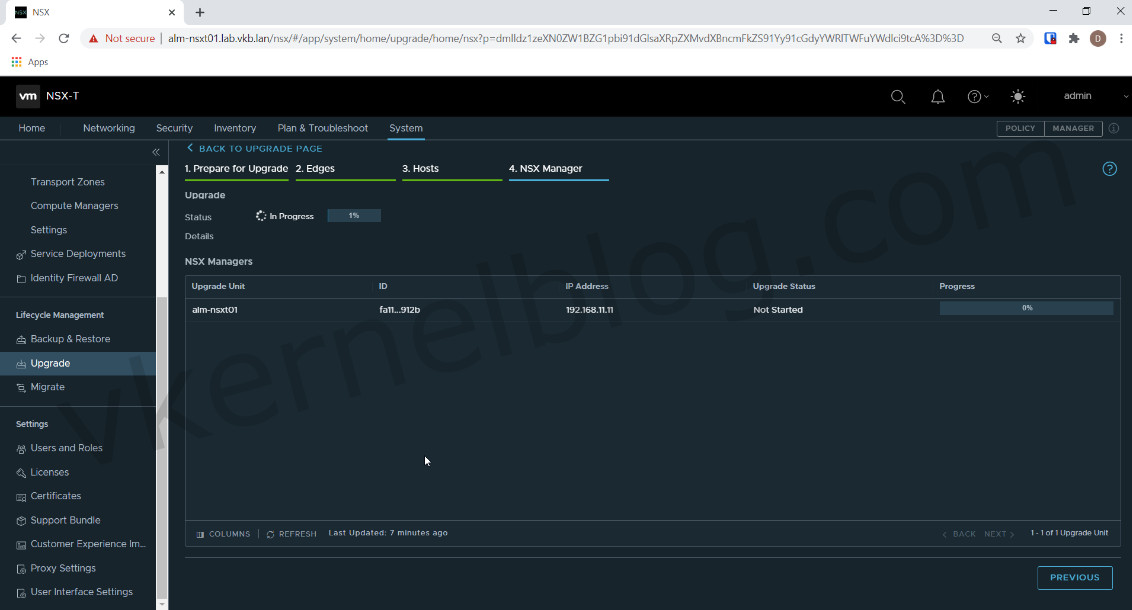Open the NSX search icon
Viewport: 1132px width, 610px height.
click(x=898, y=96)
